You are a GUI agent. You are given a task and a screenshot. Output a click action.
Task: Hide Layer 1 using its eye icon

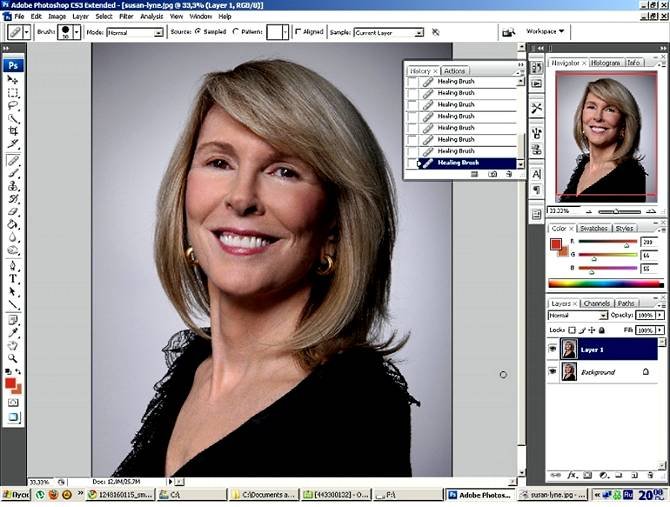click(552, 348)
